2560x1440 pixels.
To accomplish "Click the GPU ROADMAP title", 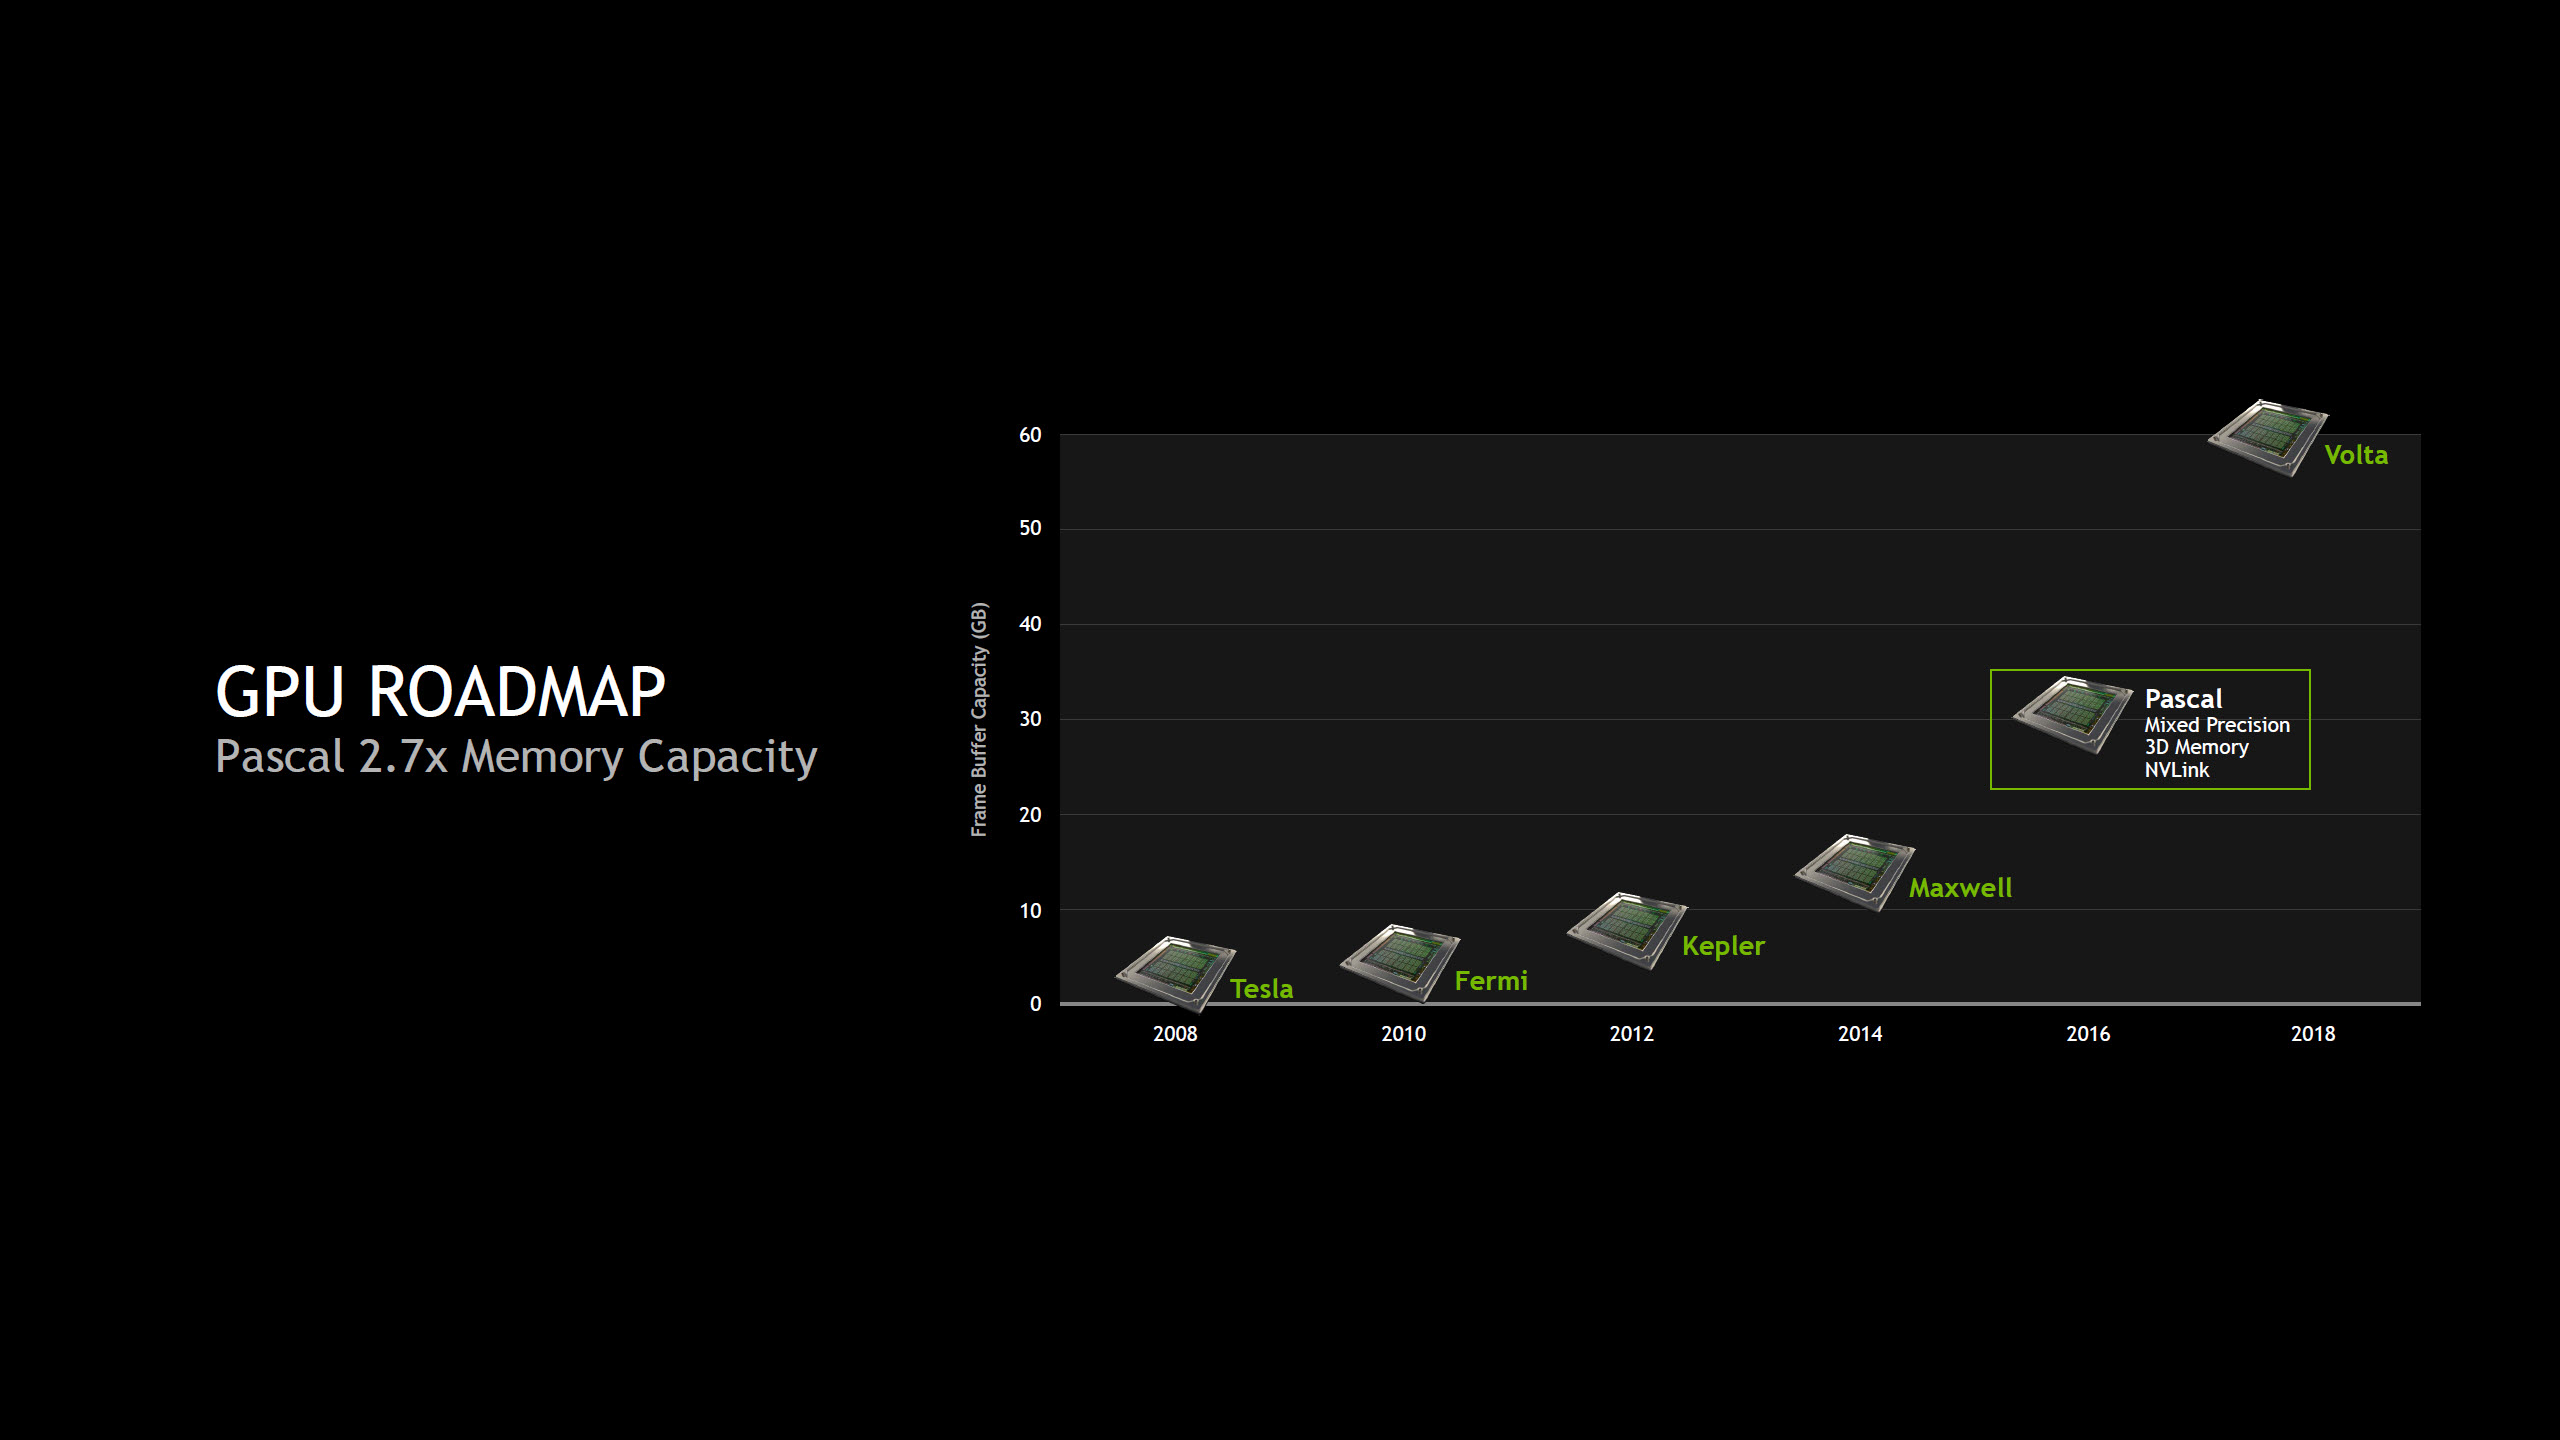I will 440,692.
